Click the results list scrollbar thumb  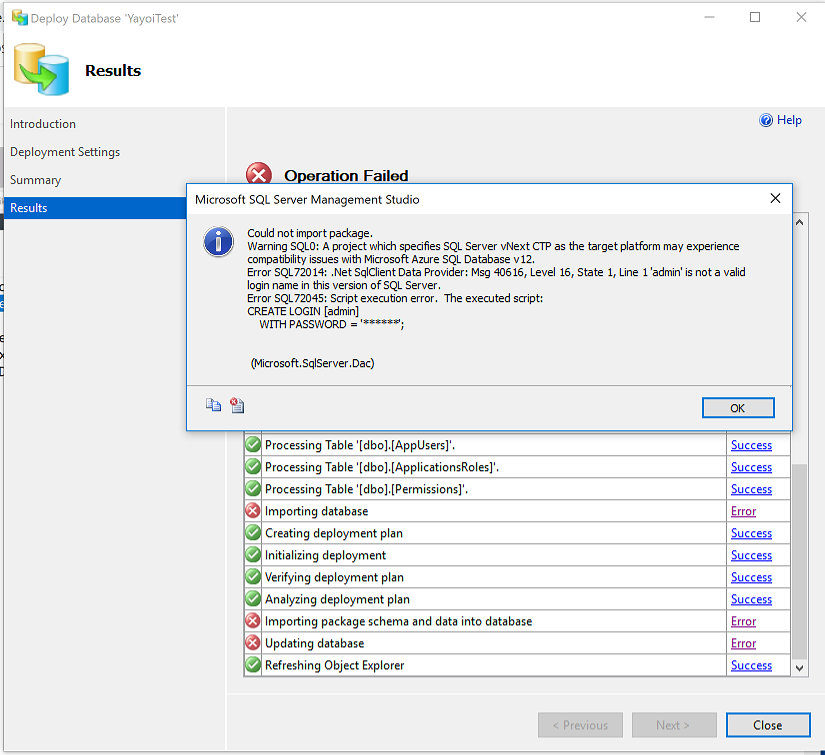[799, 561]
